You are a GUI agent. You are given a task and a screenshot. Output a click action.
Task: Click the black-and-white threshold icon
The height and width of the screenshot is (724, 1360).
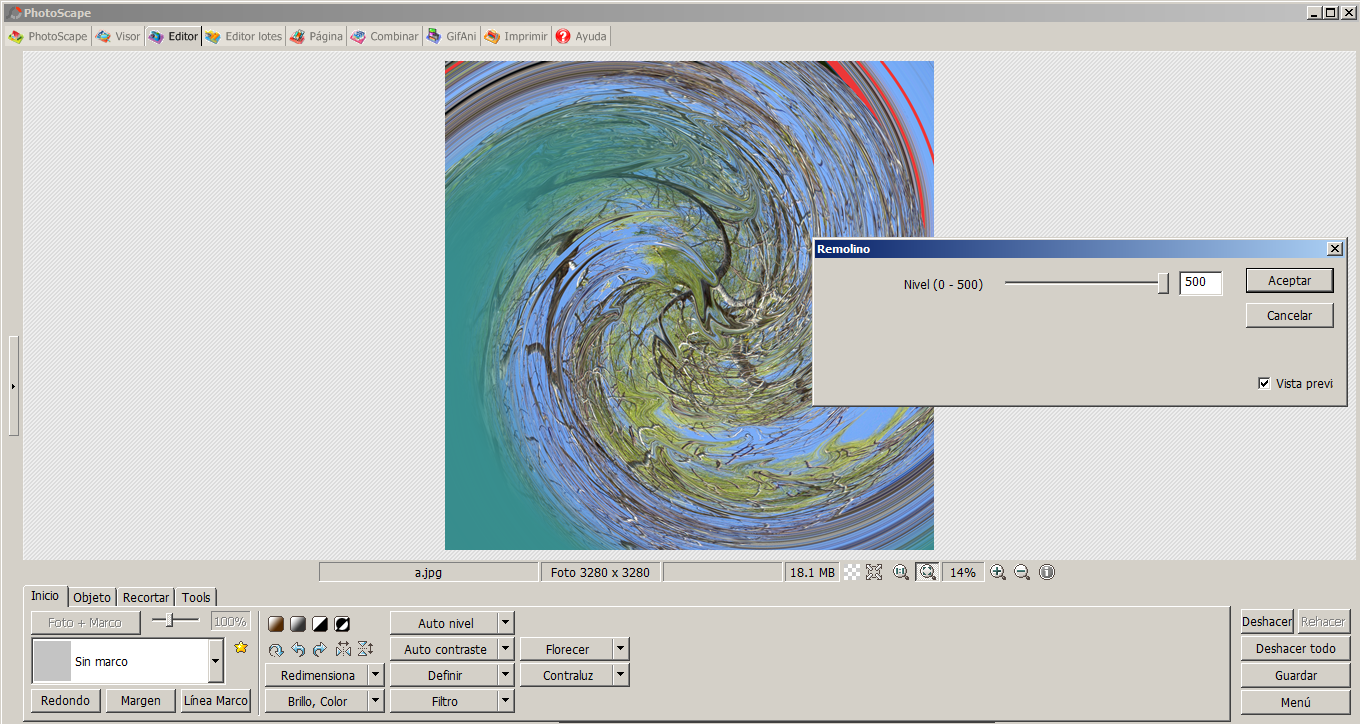tap(320, 624)
